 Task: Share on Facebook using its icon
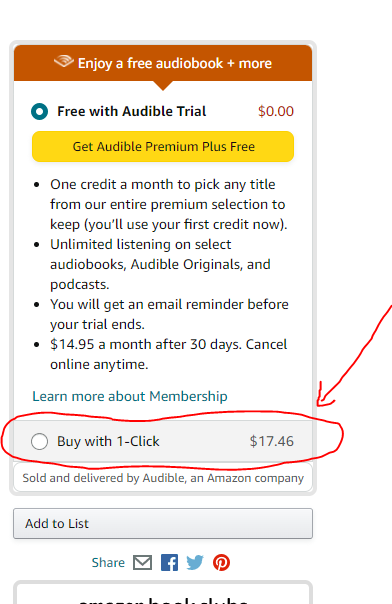point(169,562)
